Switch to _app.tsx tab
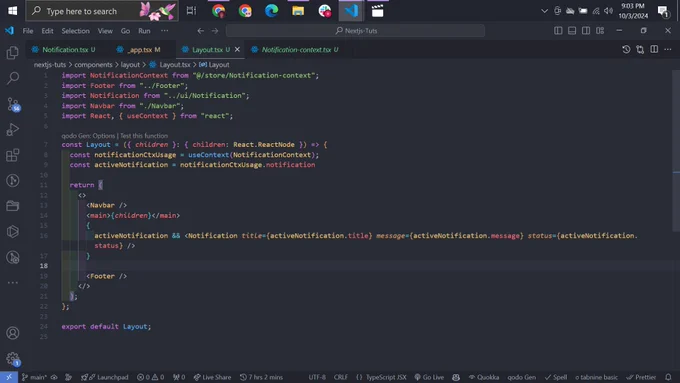680x383 pixels. 139,50
